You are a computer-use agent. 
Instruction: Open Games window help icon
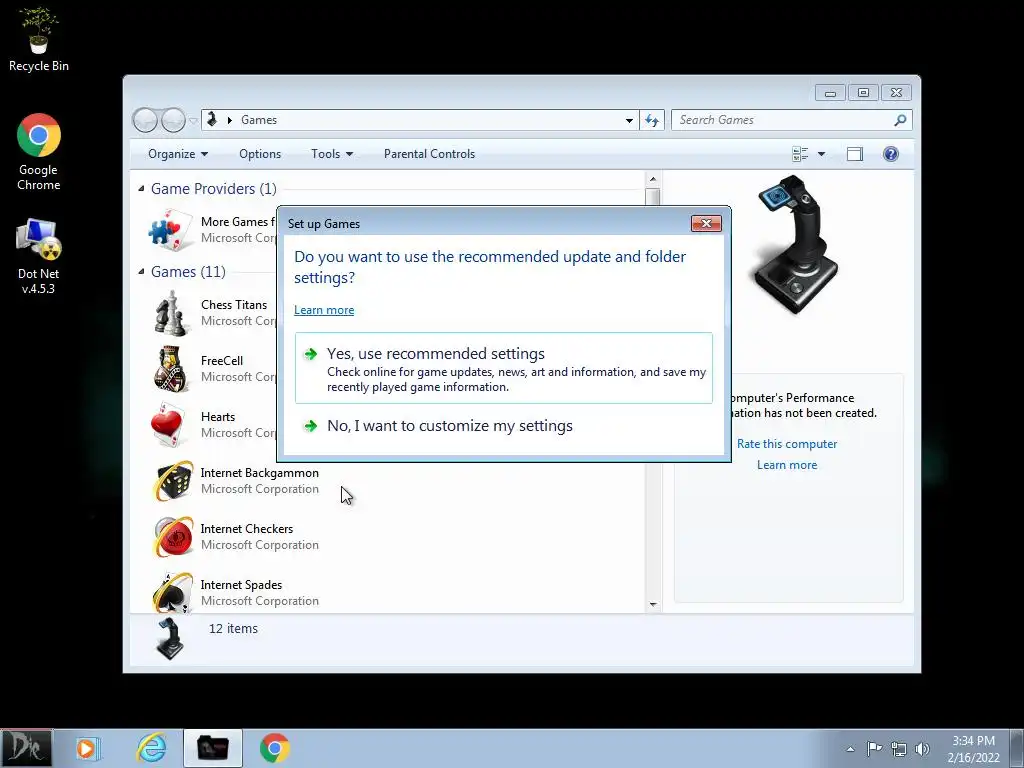(891, 154)
